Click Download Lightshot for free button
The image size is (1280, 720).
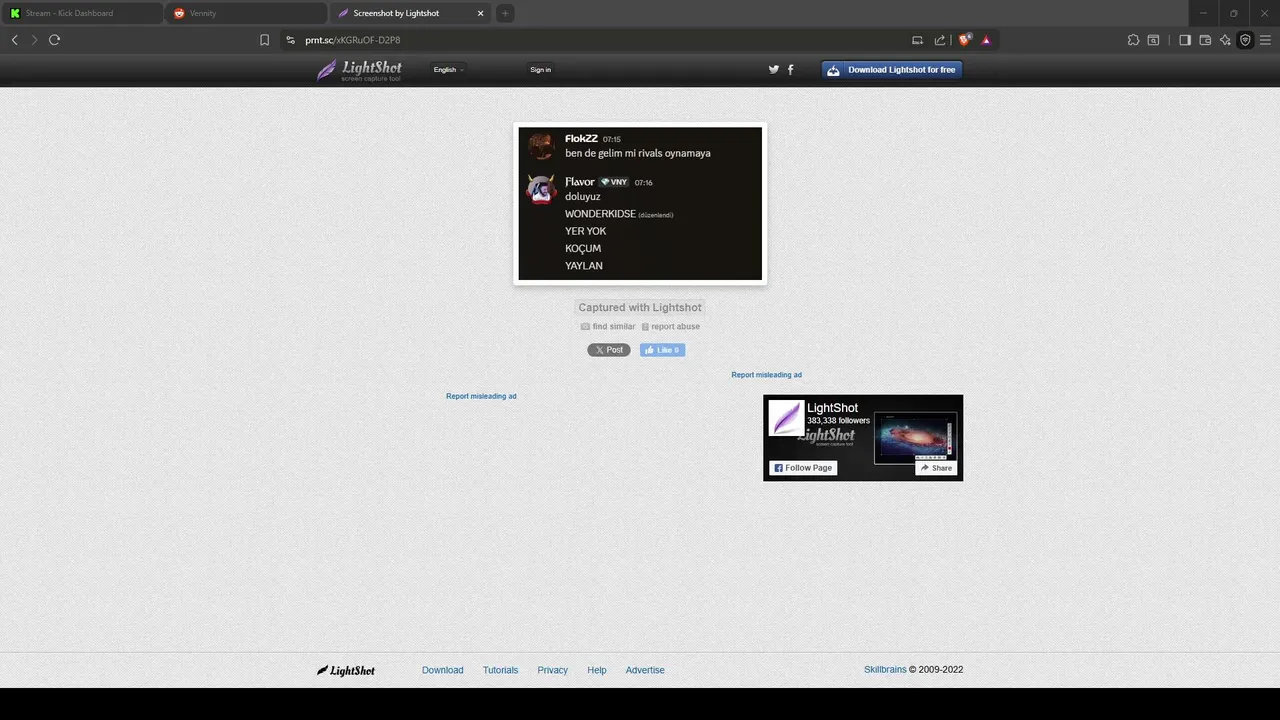pyautogui.click(x=892, y=70)
